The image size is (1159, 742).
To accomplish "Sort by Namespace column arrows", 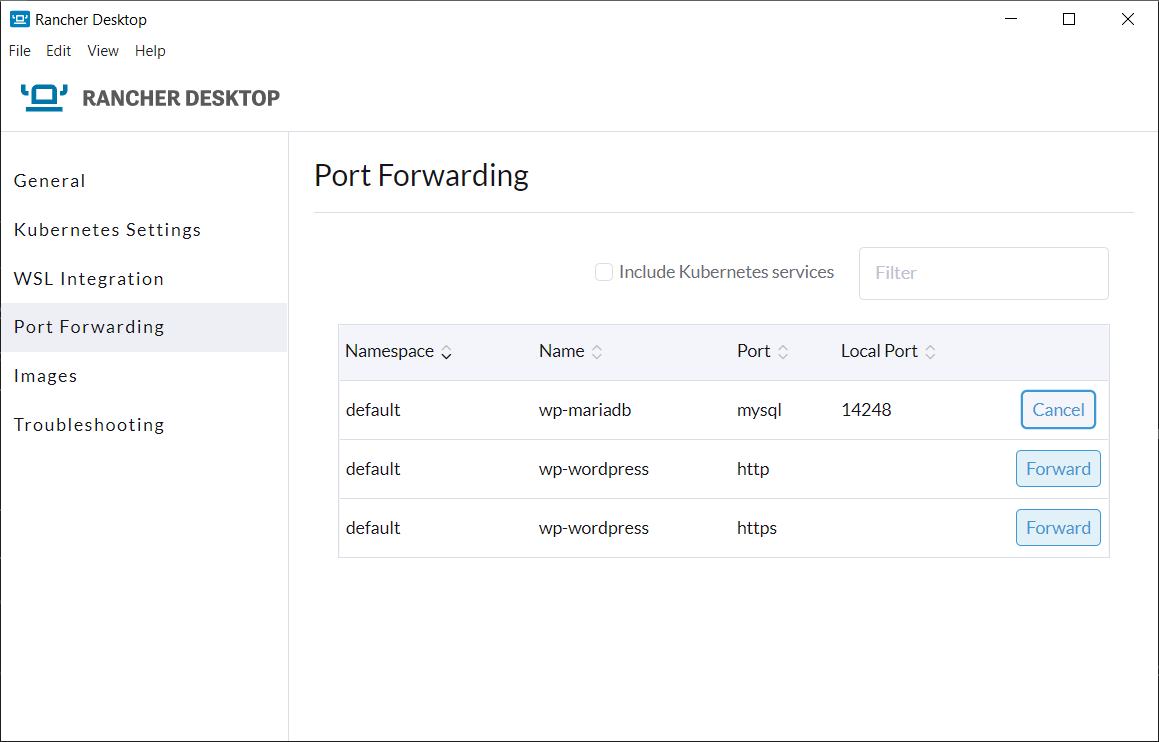I will pyautogui.click(x=446, y=353).
